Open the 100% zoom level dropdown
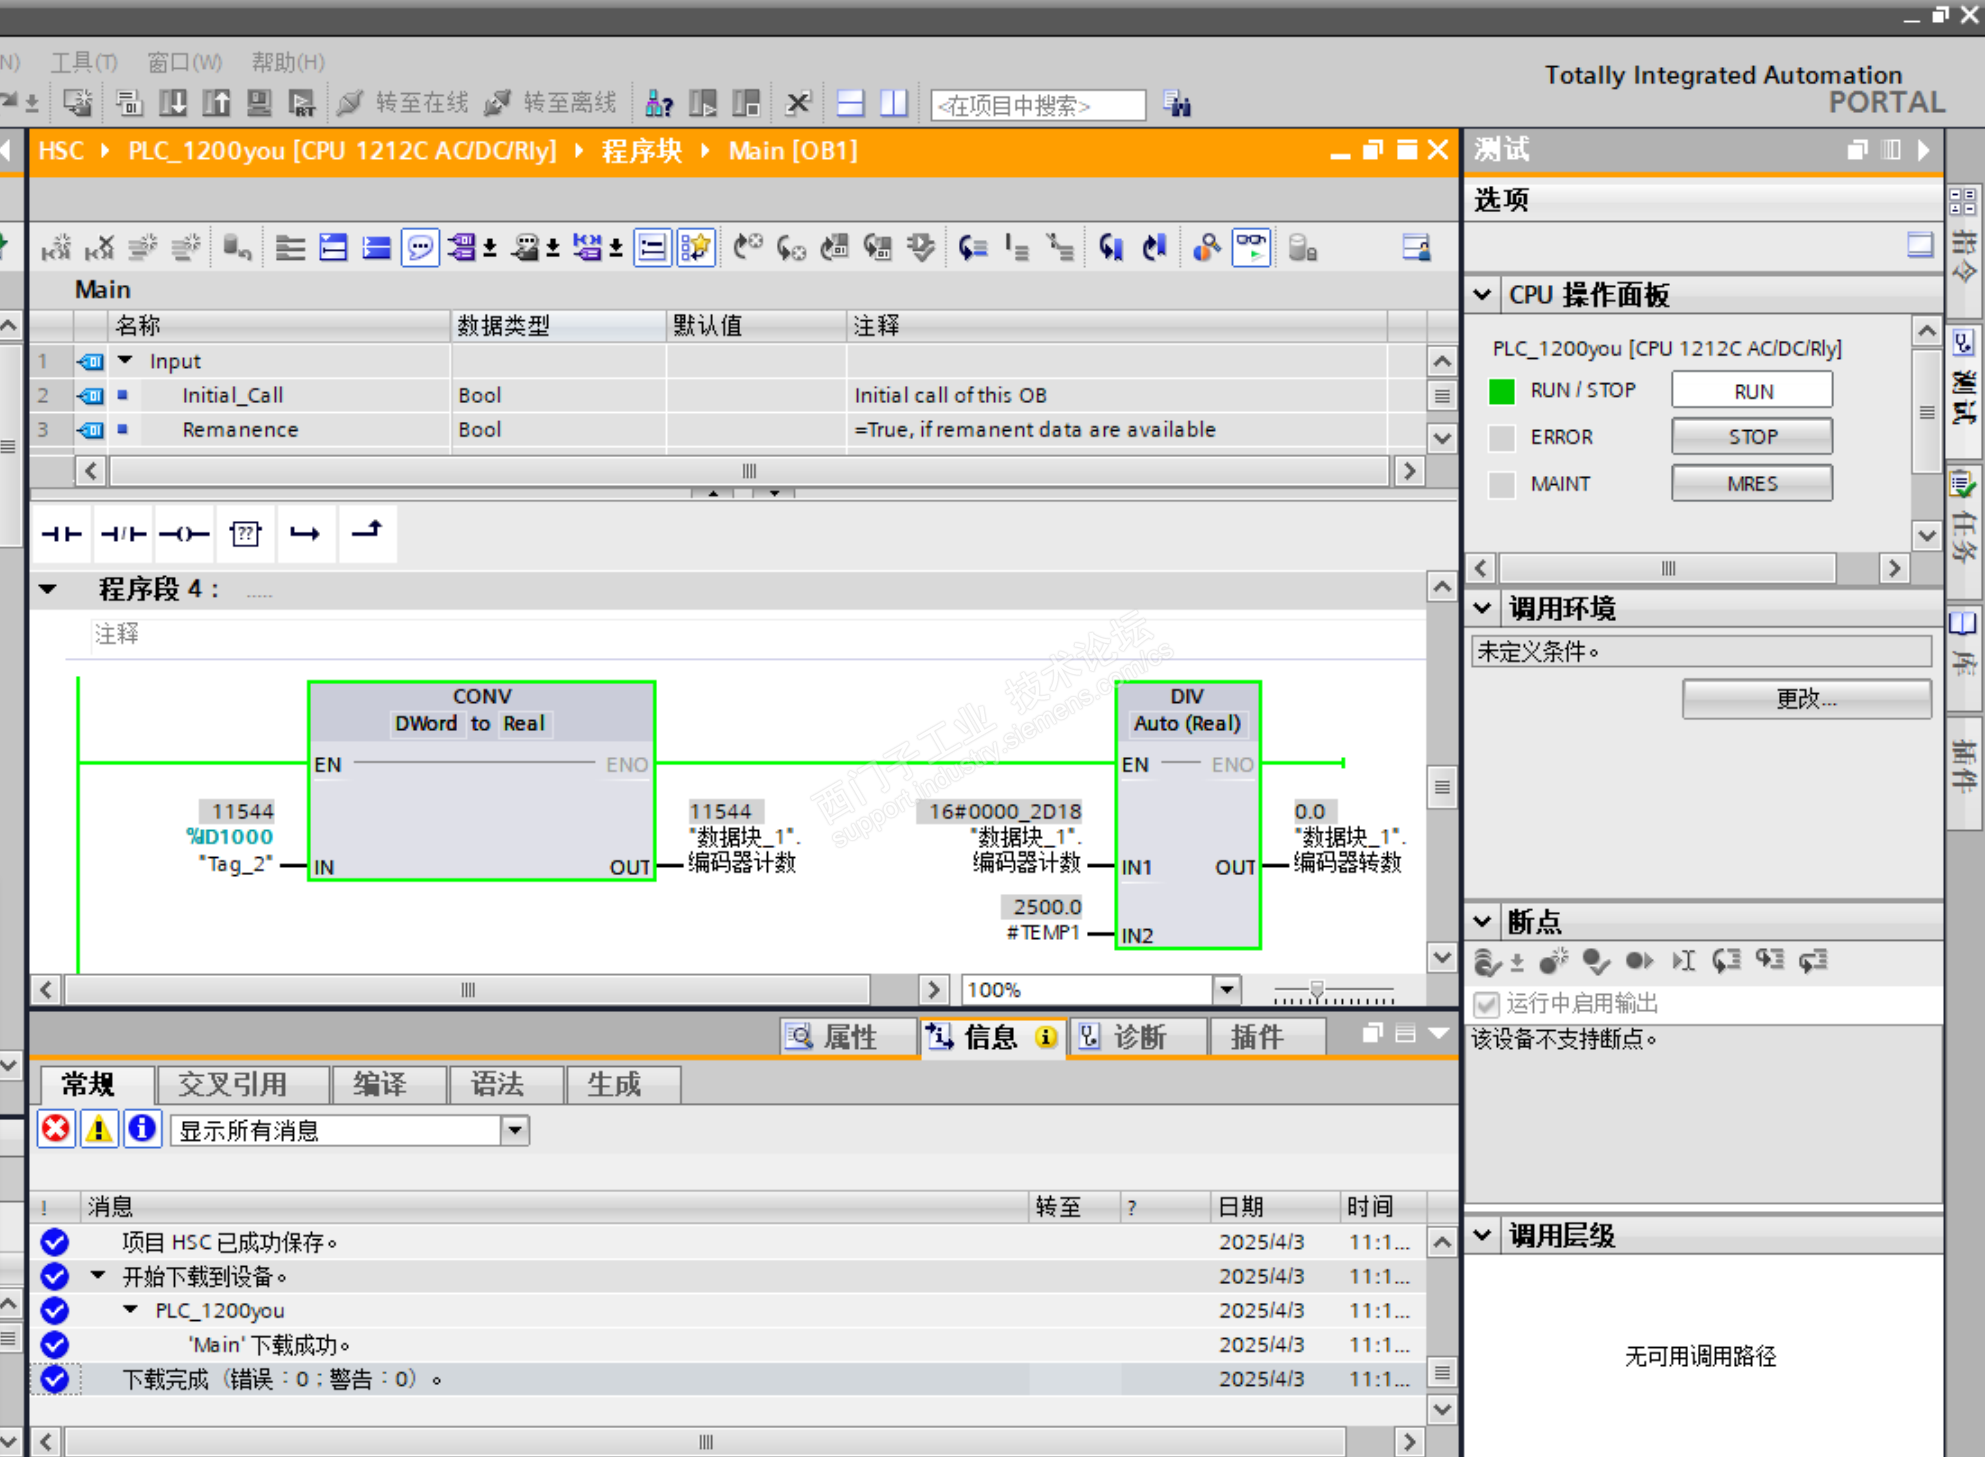This screenshot has height=1457, width=1985. pyautogui.click(x=1226, y=989)
